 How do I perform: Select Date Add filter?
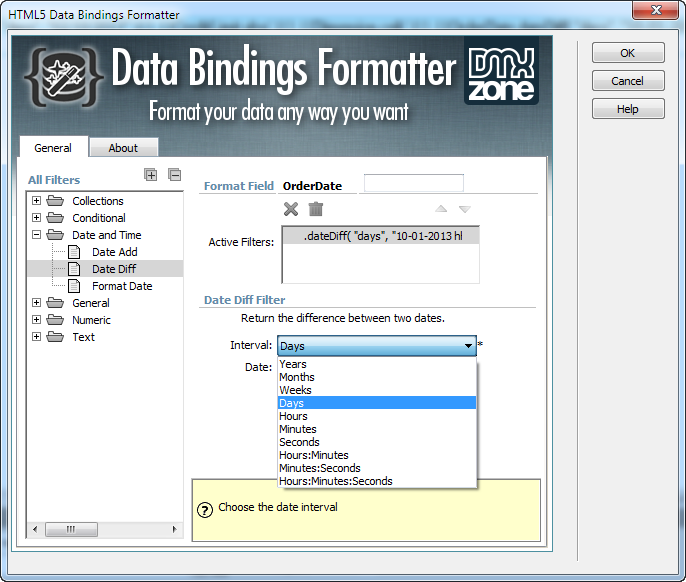tap(115, 252)
